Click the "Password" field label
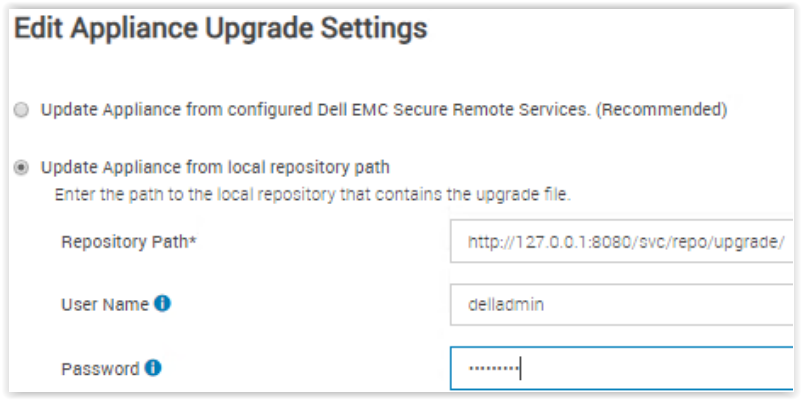Image resolution: width=802 pixels, height=400 pixels. [x=100, y=368]
